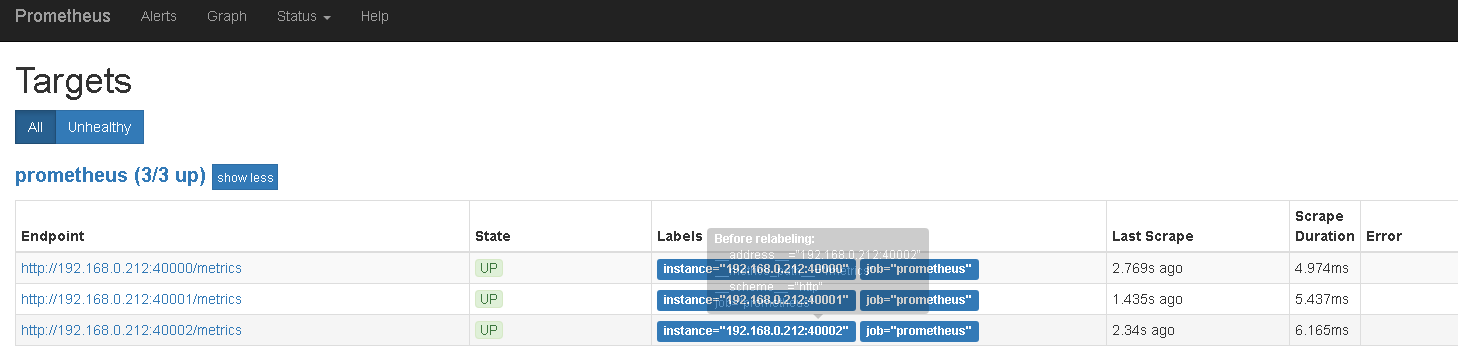Viewport: 1458px width, 363px height.
Task: Collapse targets with show less button
Action: 245,178
